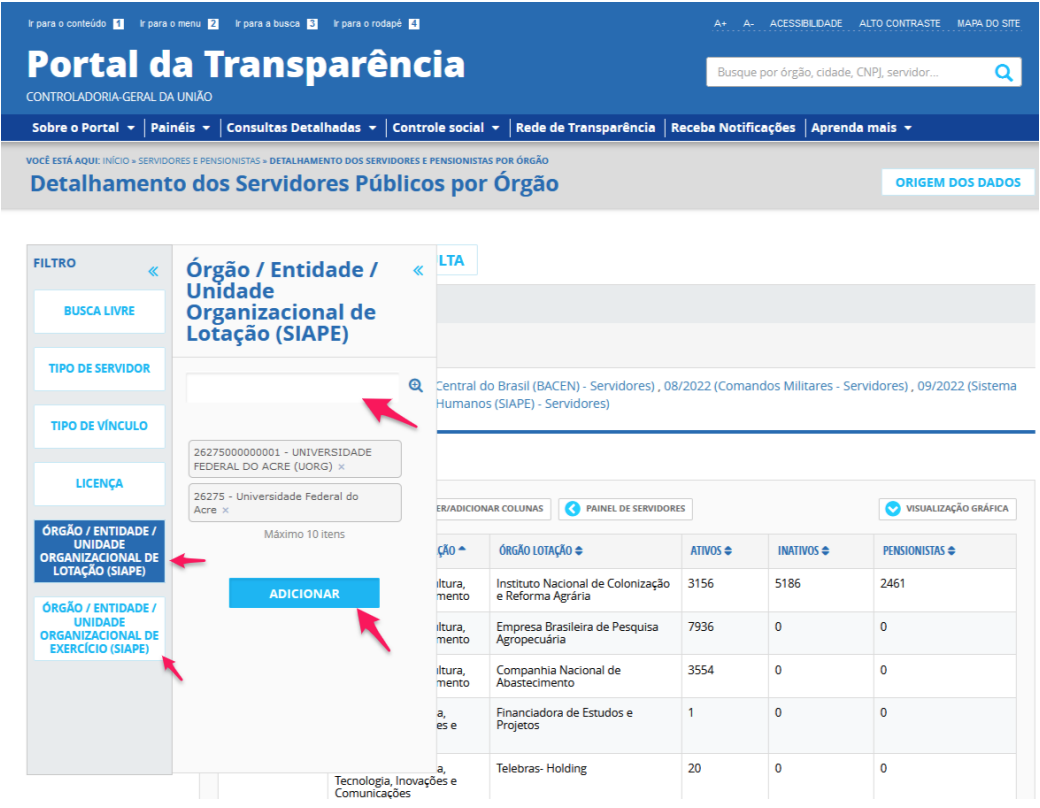Image resolution: width=1040 pixels, height=808 pixels.
Task: Click the organ filter text input field
Action: [292, 387]
